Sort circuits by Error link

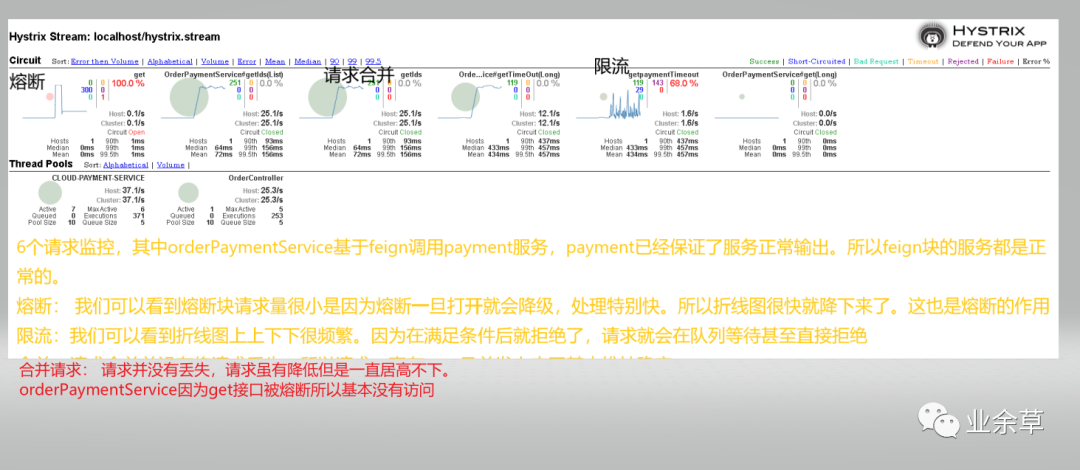coord(247,61)
